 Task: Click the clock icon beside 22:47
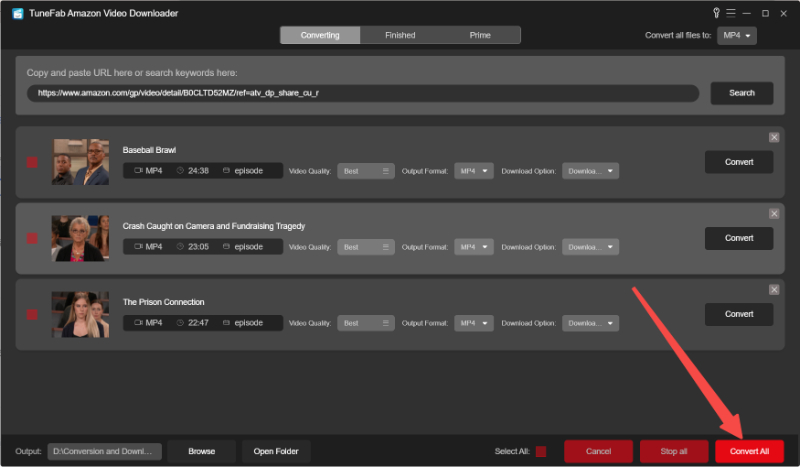[x=180, y=323]
